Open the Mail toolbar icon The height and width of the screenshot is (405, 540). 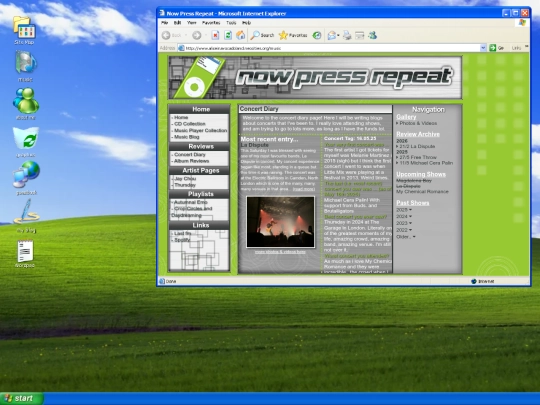click(x=332, y=35)
